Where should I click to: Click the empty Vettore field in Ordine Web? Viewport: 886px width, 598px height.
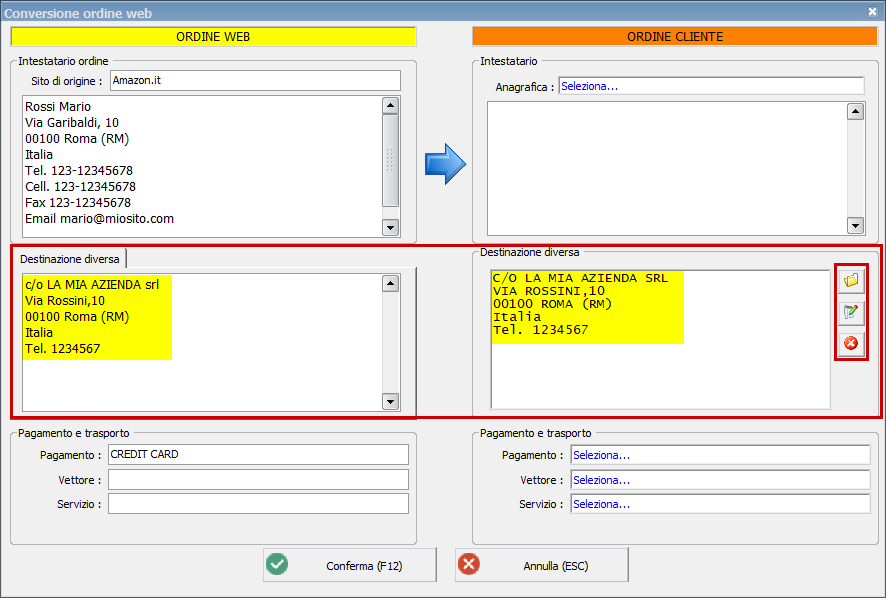coord(258,480)
